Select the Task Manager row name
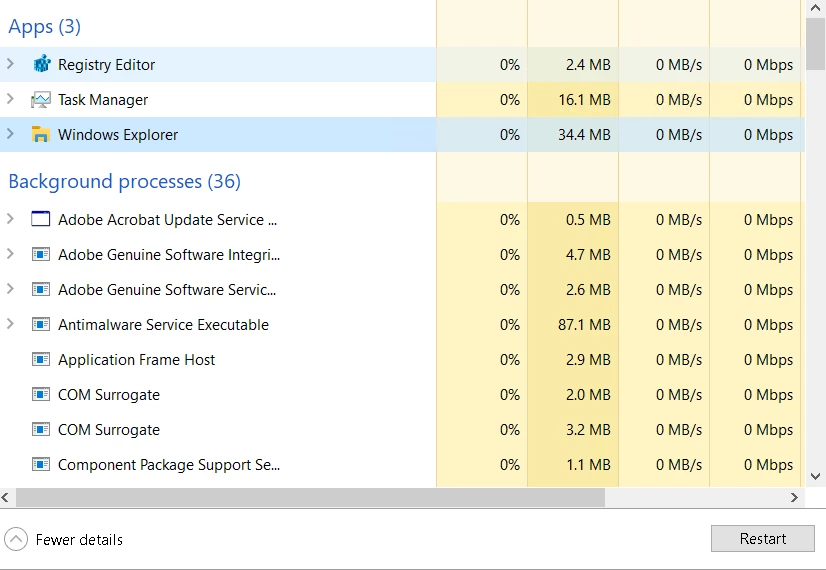This screenshot has height=570, width=826. (103, 100)
